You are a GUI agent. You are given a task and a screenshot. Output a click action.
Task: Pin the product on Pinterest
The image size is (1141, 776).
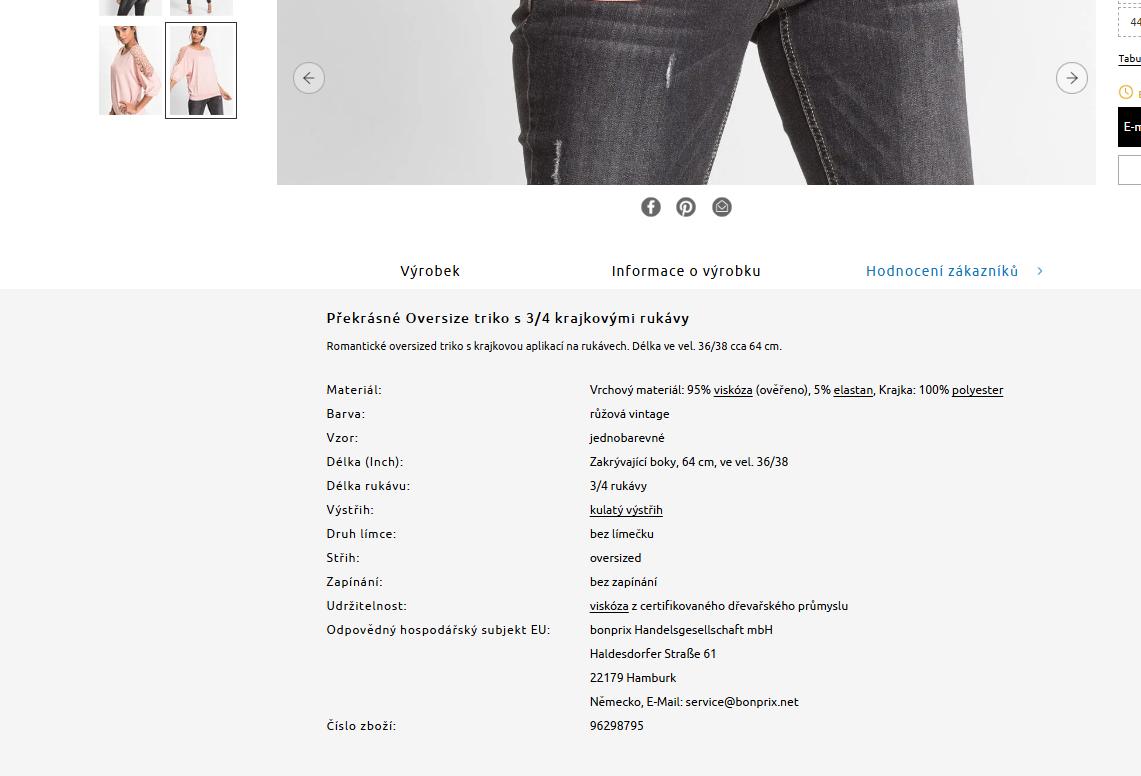click(x=685, y=207)
